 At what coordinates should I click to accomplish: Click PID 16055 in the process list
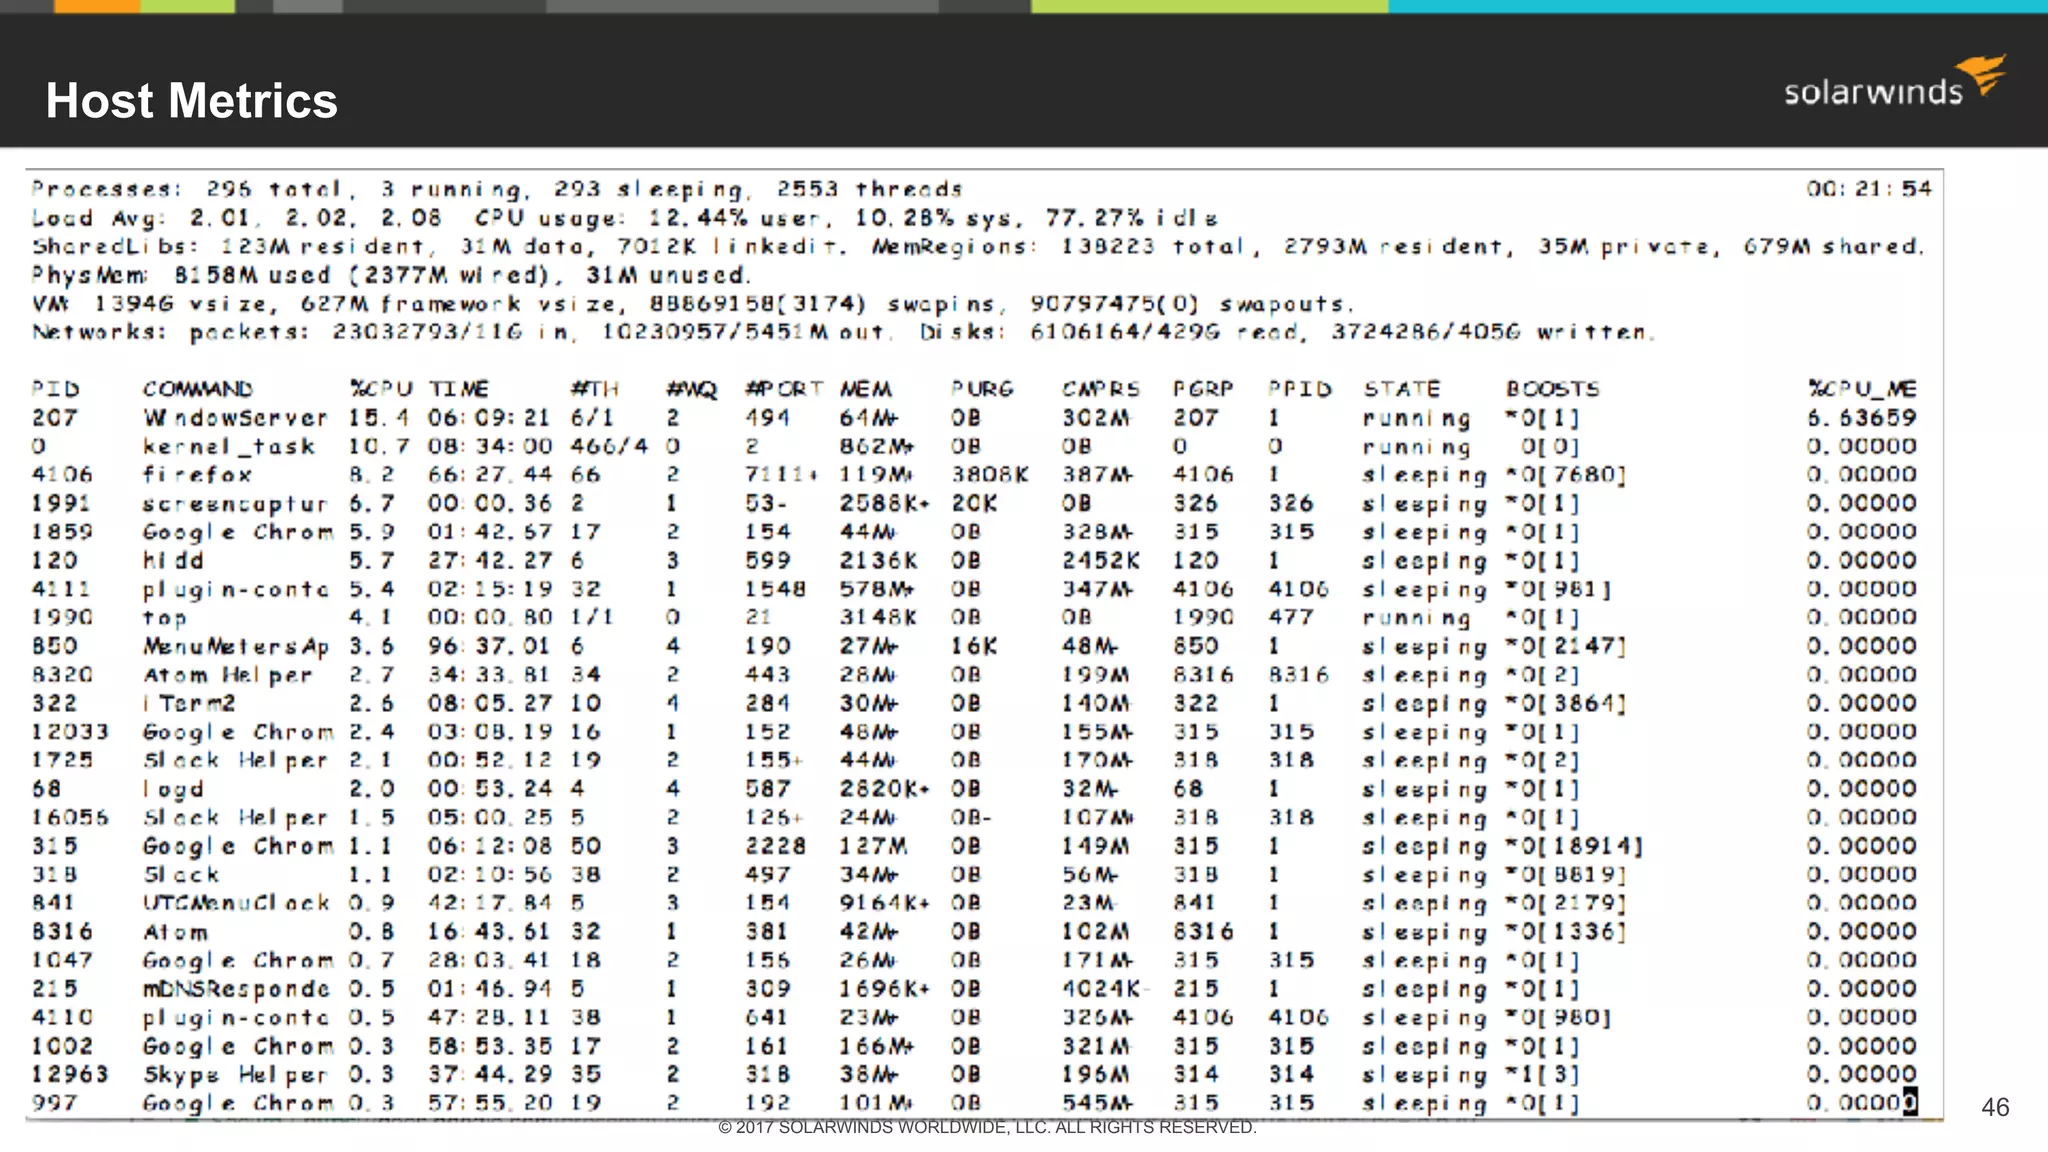(70, 818)
